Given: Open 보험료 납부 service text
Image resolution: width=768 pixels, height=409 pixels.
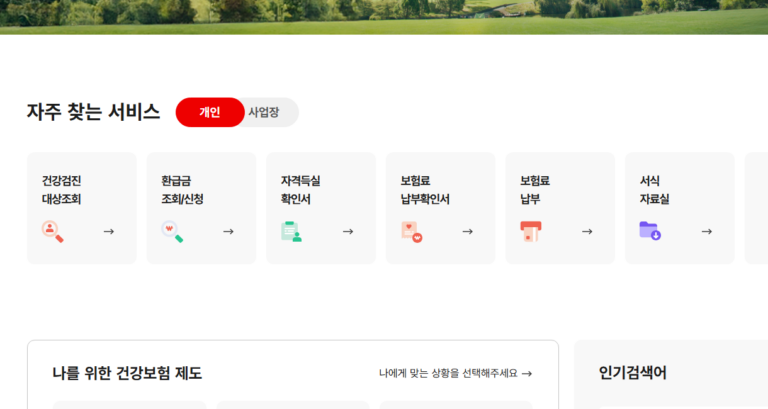Looking at the screenshot, I should (x=534, y=190).
